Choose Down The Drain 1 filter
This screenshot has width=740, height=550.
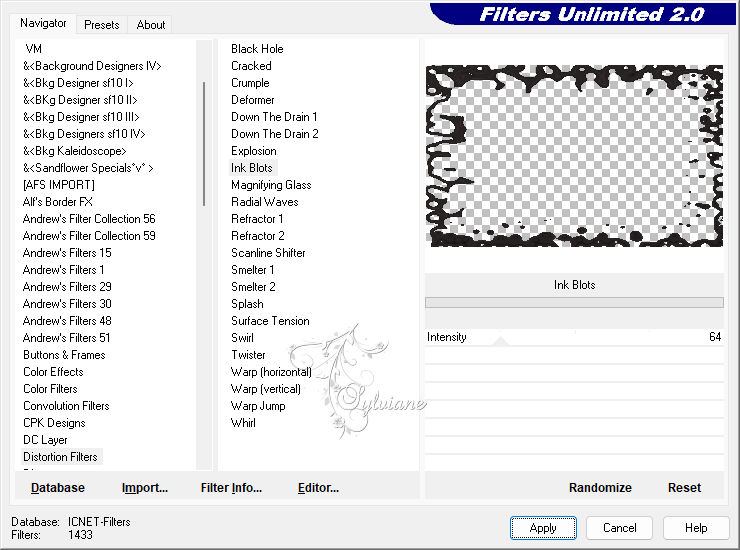click(x=274, y=117)
